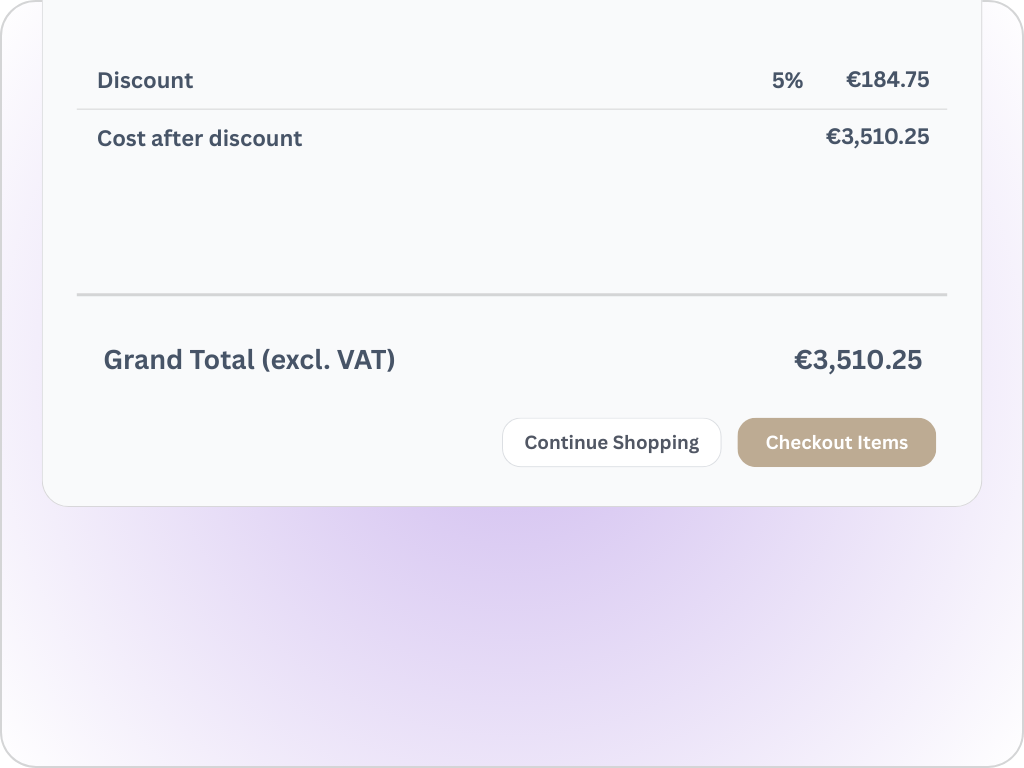Select the €3,510.25 grand total amount
The height and width of the screenshot is (768, 1024).
858,360
